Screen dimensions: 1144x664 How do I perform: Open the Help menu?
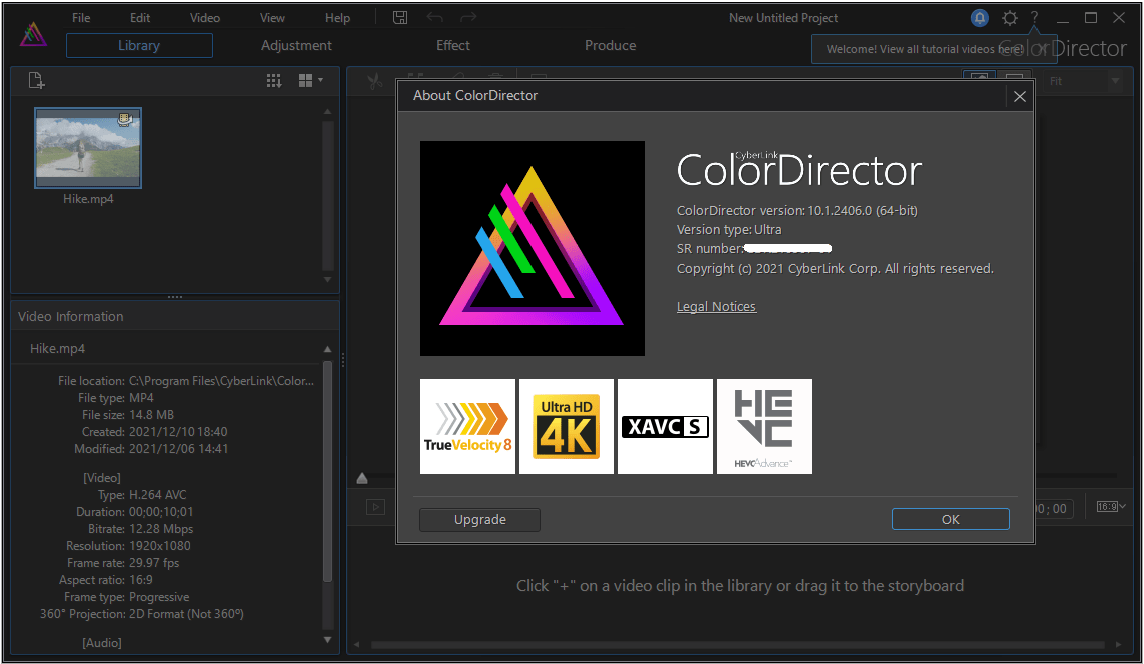(x=337, y=18)
